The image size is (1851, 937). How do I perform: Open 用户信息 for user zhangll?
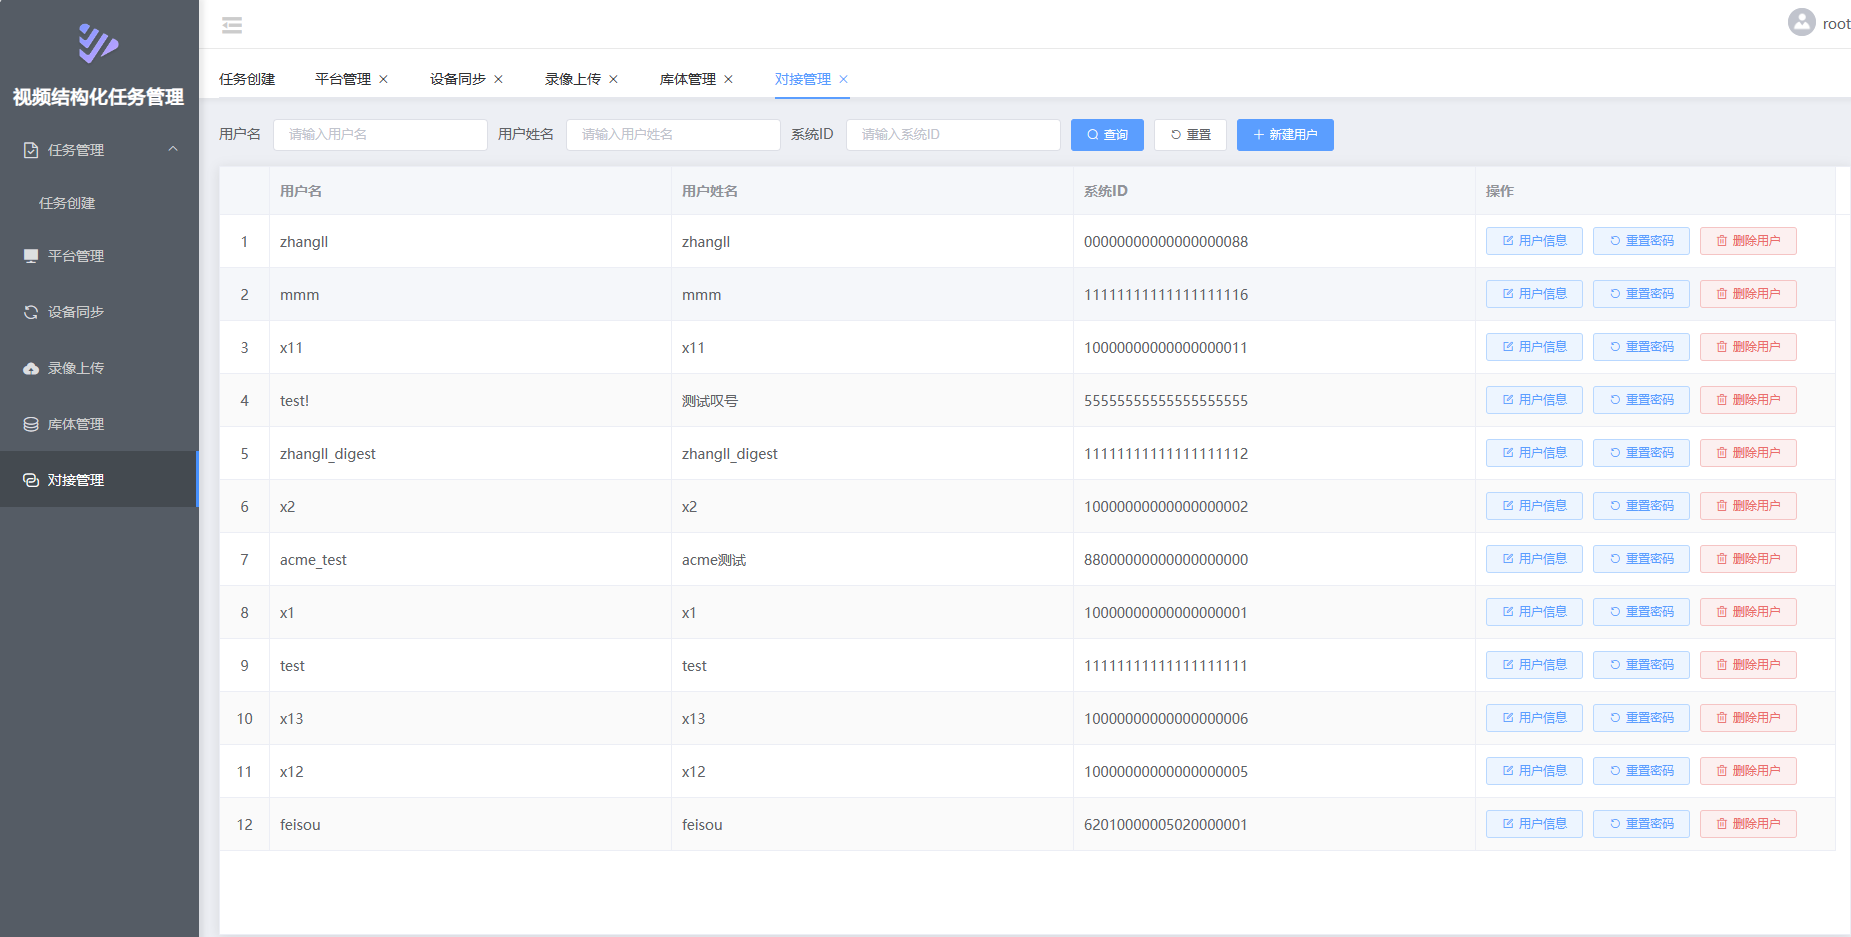pyautogui.click(x=1534, y=241)
